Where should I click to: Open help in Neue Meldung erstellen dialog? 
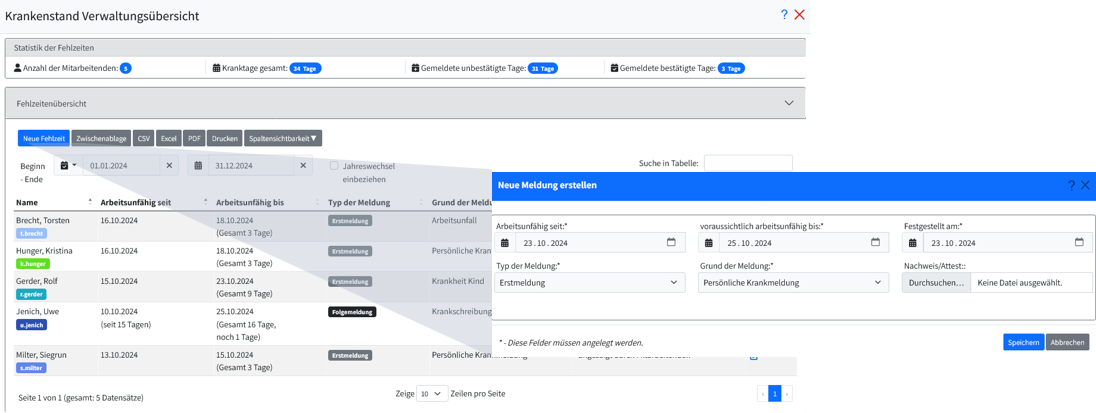pos(1072,185)
